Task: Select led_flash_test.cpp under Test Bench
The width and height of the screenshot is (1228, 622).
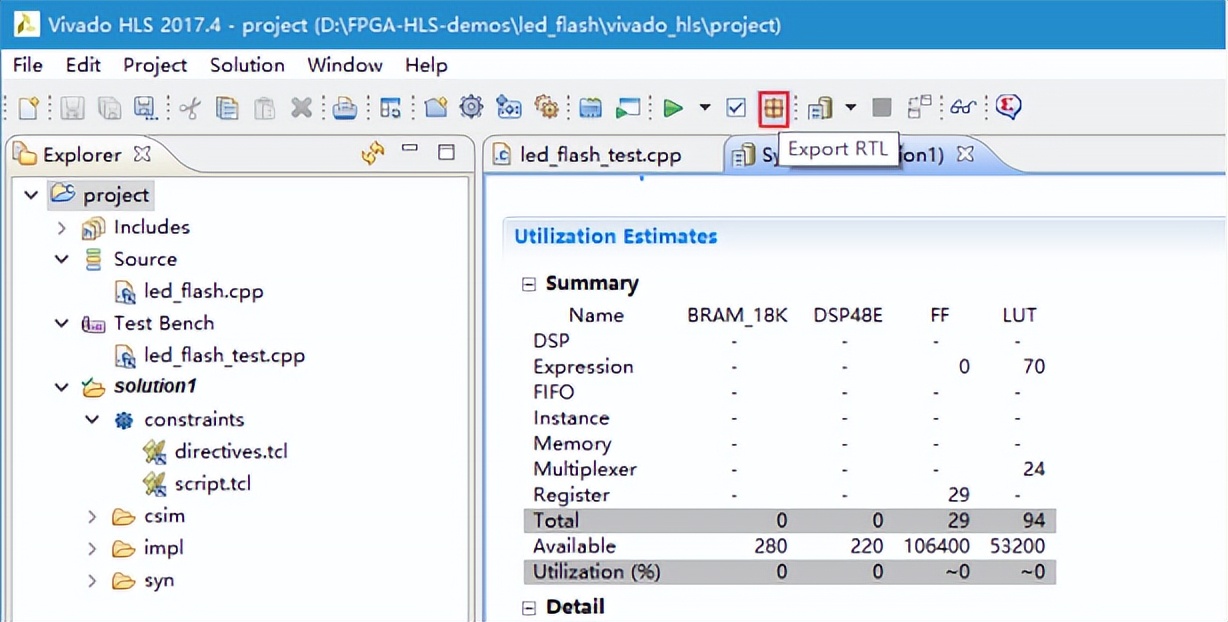Action: pyautogui.click(x=224, y=355)
